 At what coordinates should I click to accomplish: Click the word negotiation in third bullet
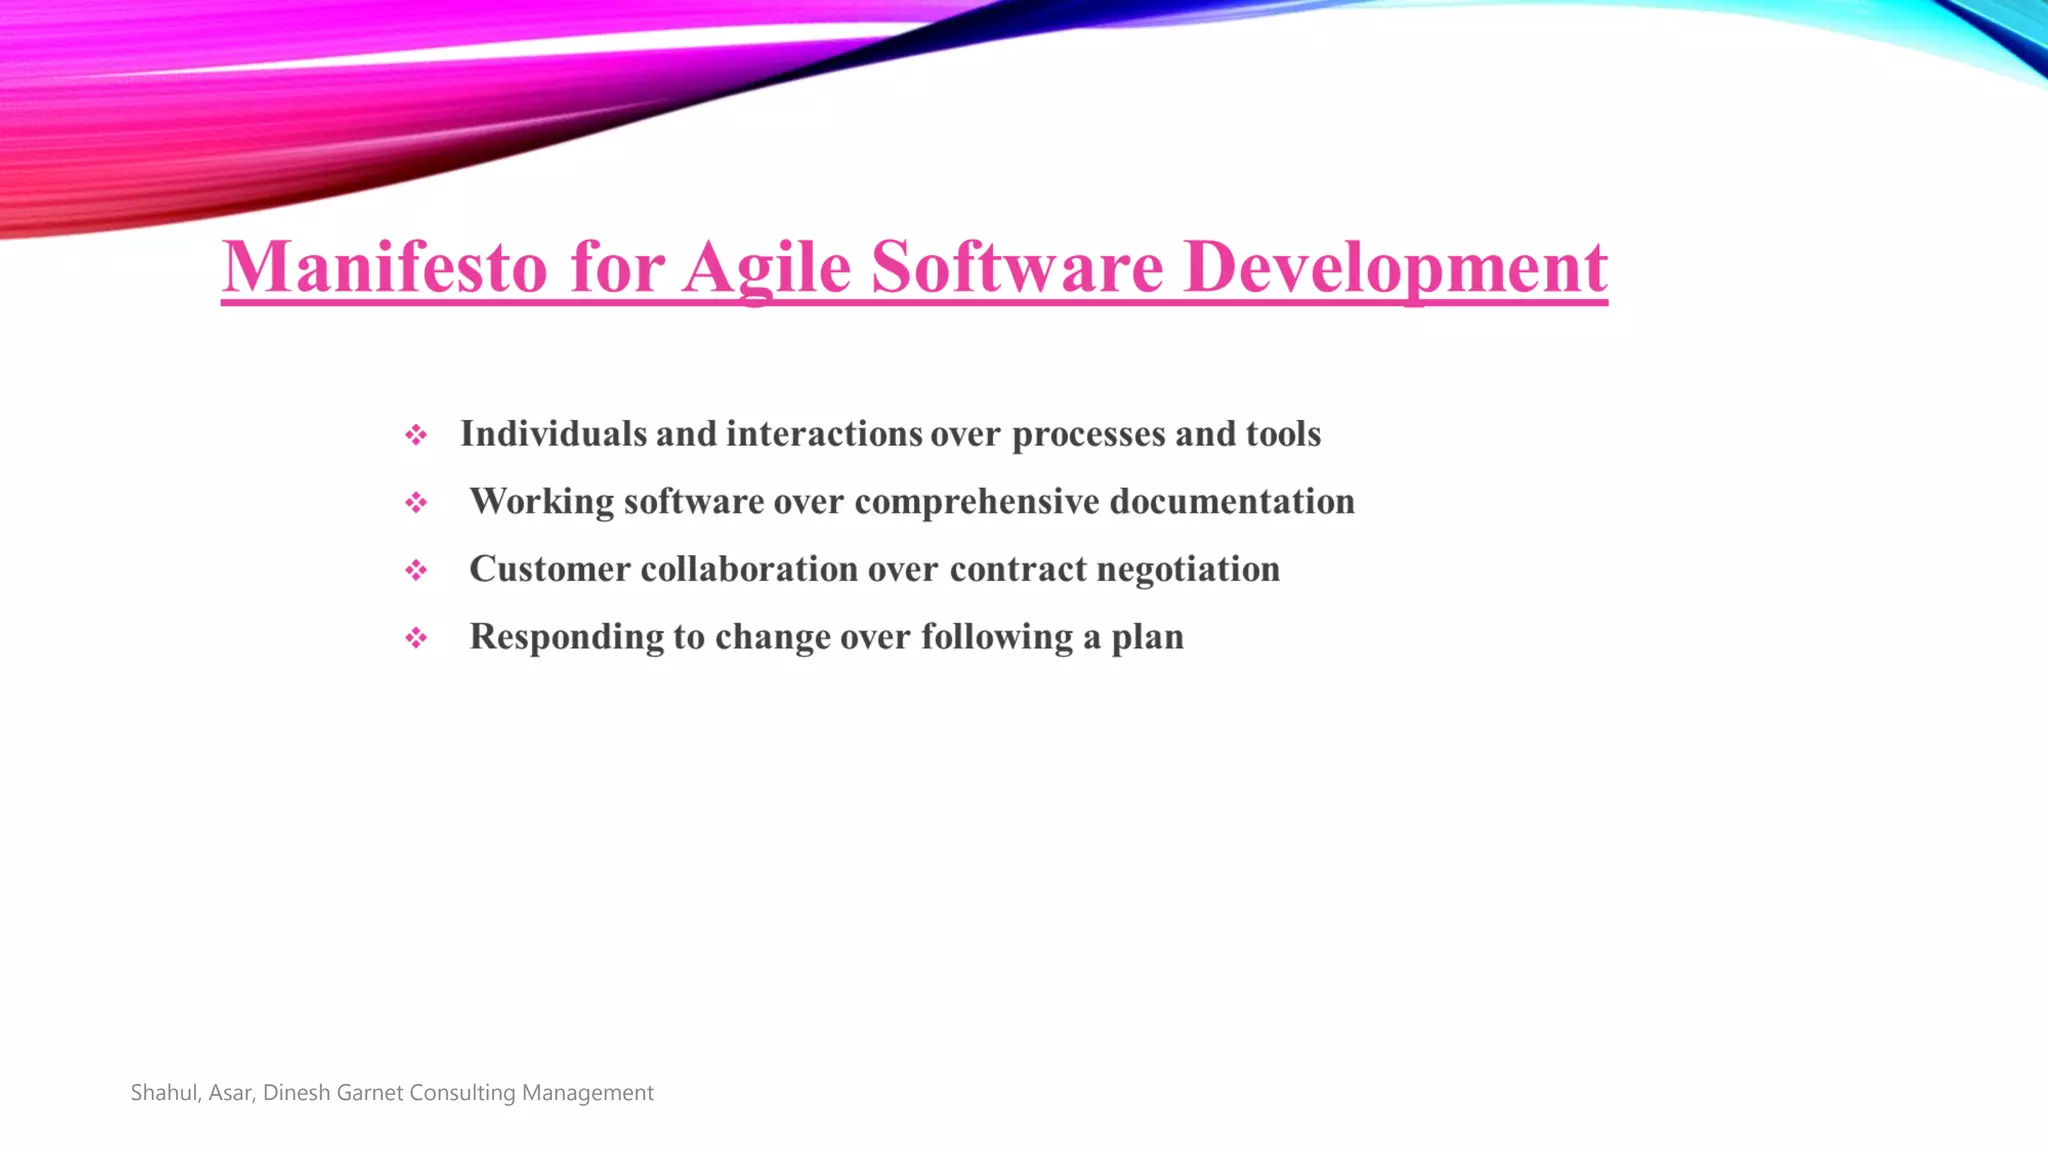(x=1187, y=569)
